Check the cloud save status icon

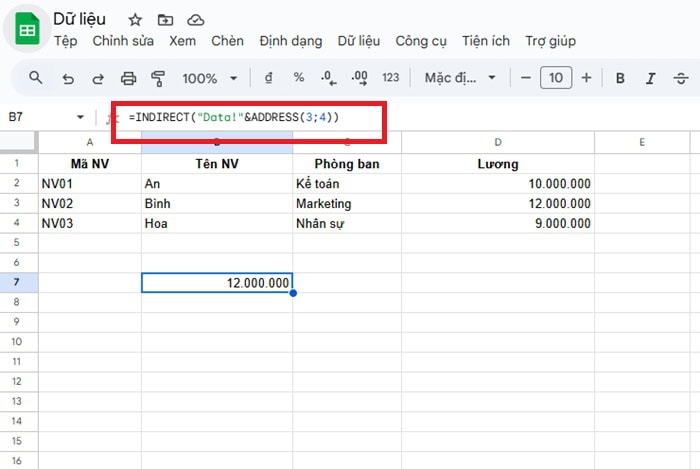(x=196, y=20)
